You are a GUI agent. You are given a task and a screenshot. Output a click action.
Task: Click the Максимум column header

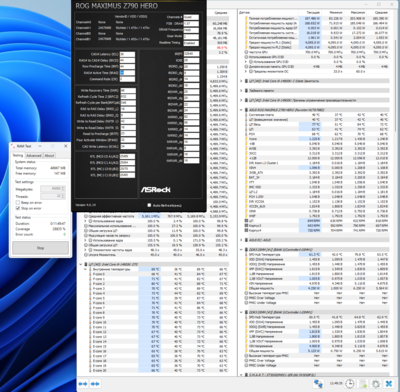(355, 12)
